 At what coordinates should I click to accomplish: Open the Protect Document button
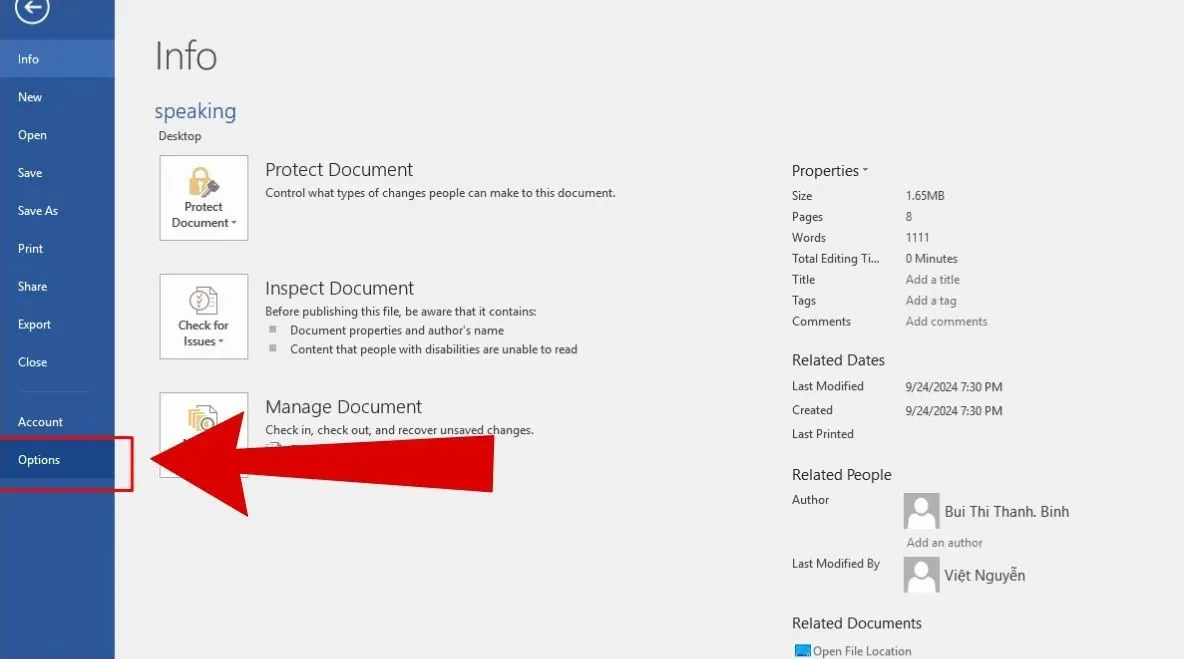coord(204,198)
